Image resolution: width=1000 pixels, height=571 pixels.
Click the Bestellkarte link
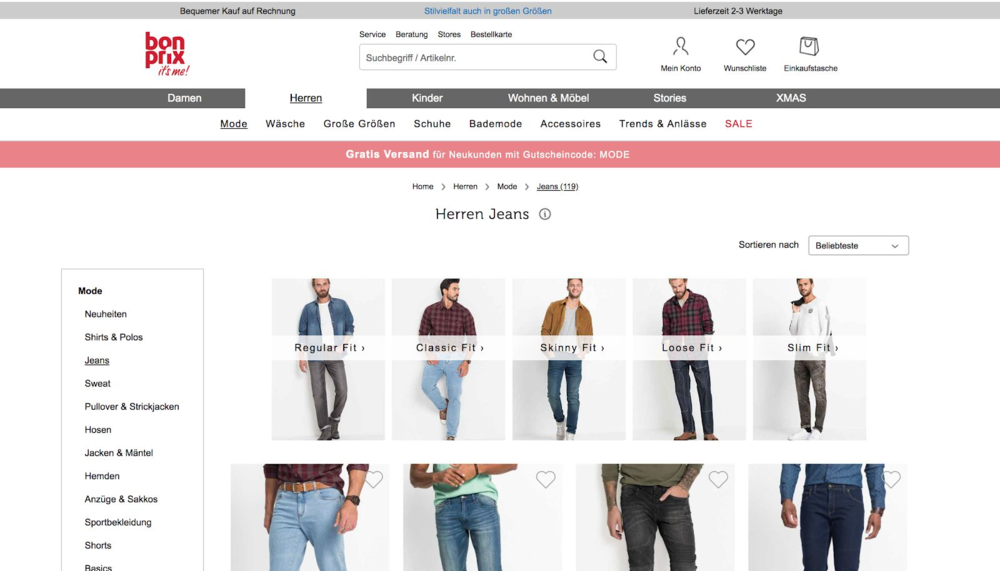(491, 34)
